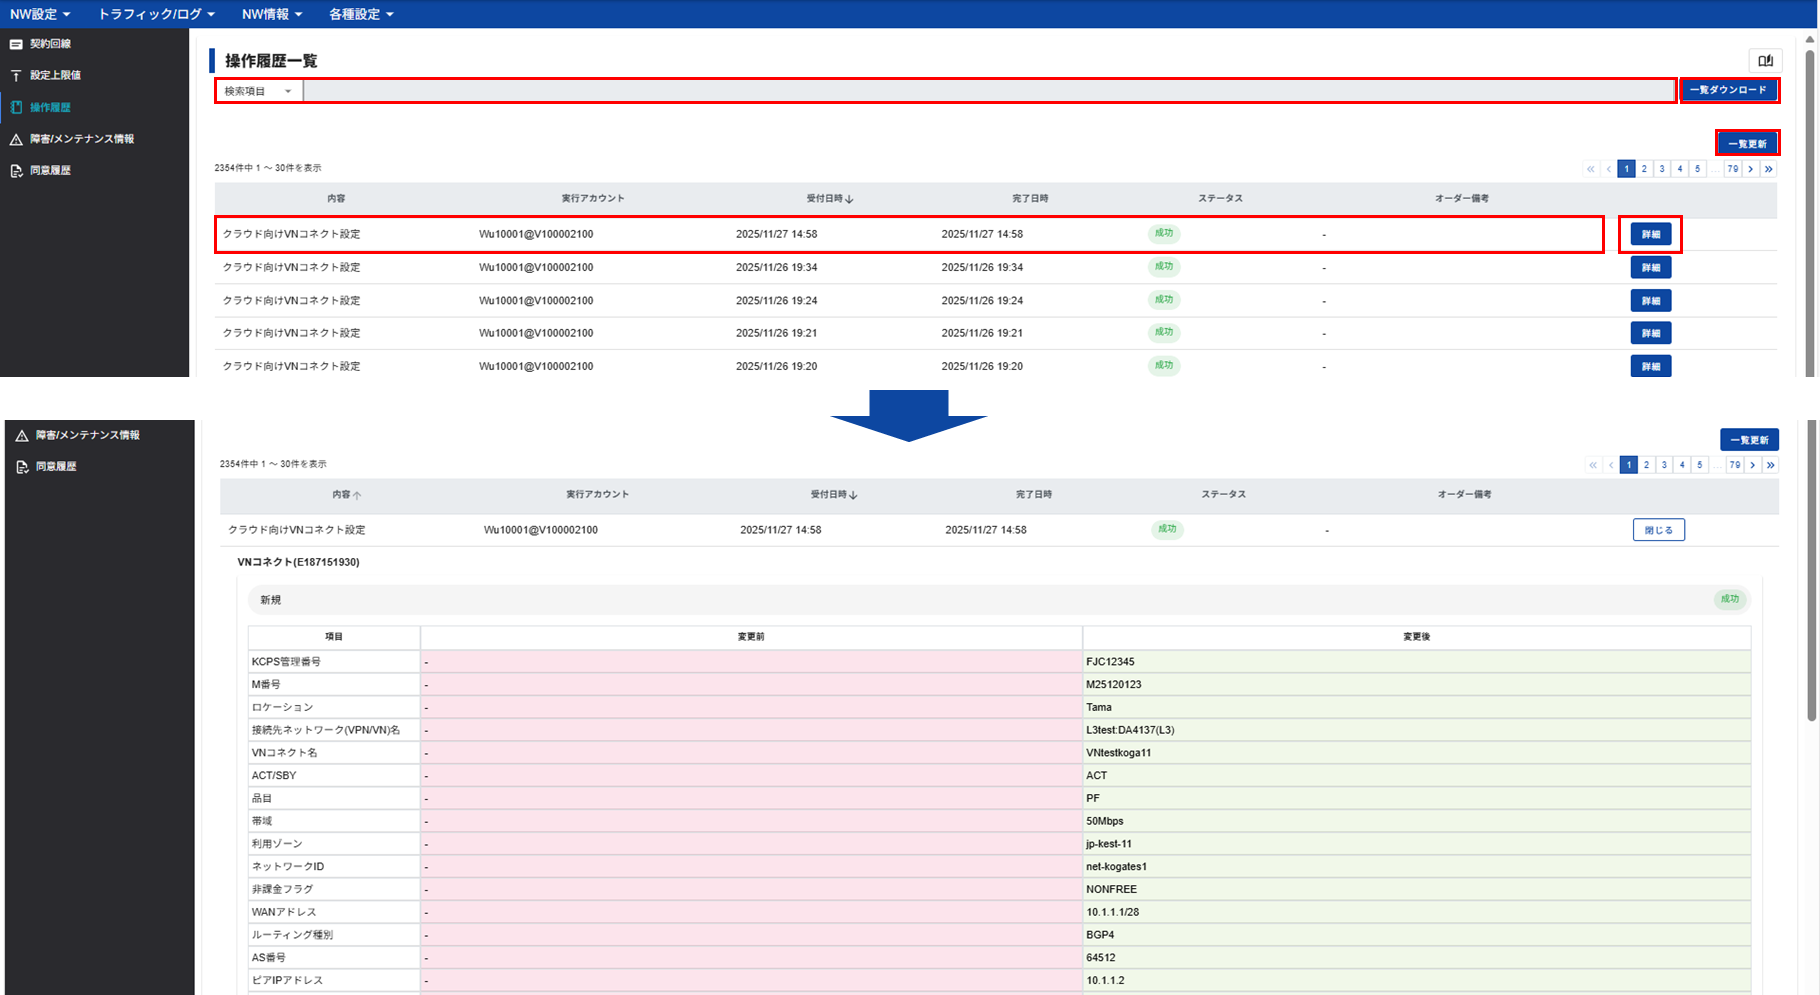Expand the 検索項目 dropdown
Screen dimensions: 1820x995
(x=258, y=91)
